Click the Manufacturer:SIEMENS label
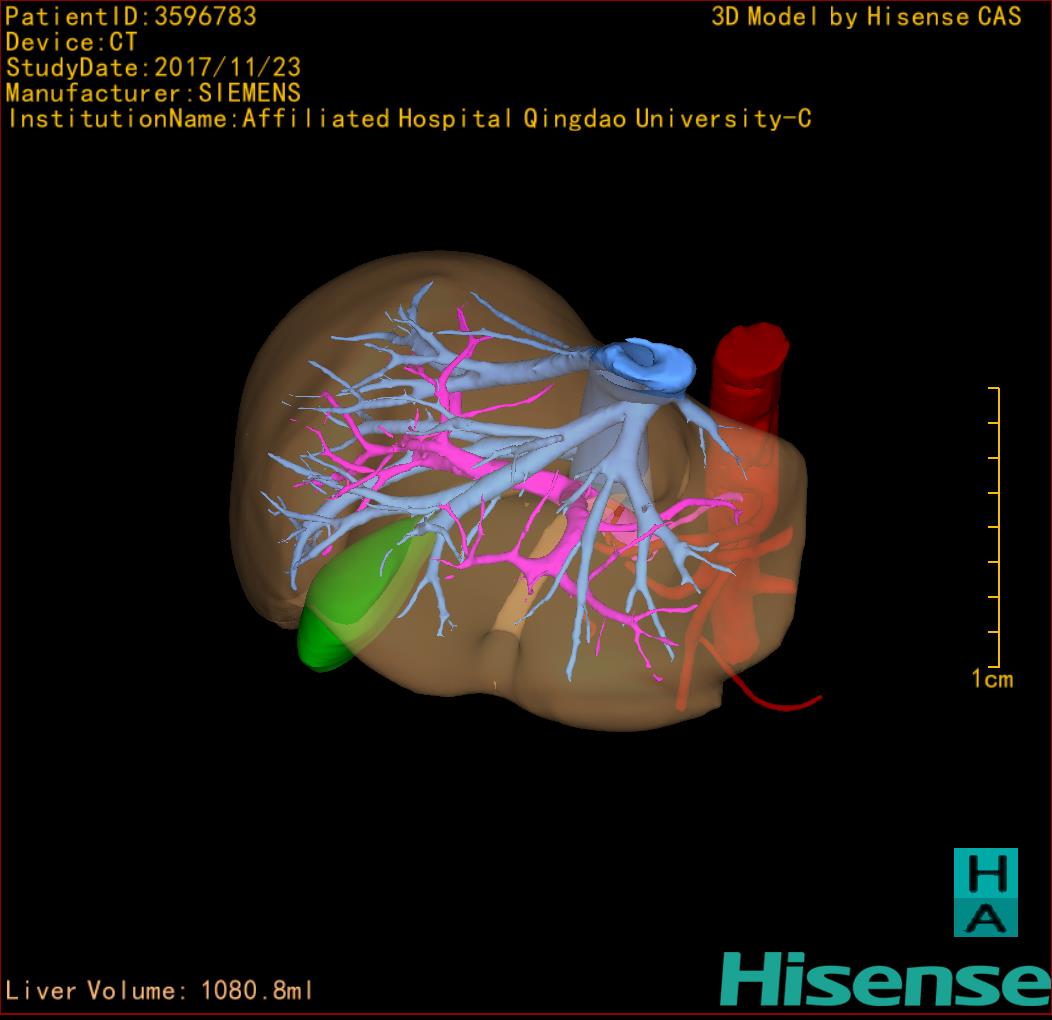 tap(153, 93)
